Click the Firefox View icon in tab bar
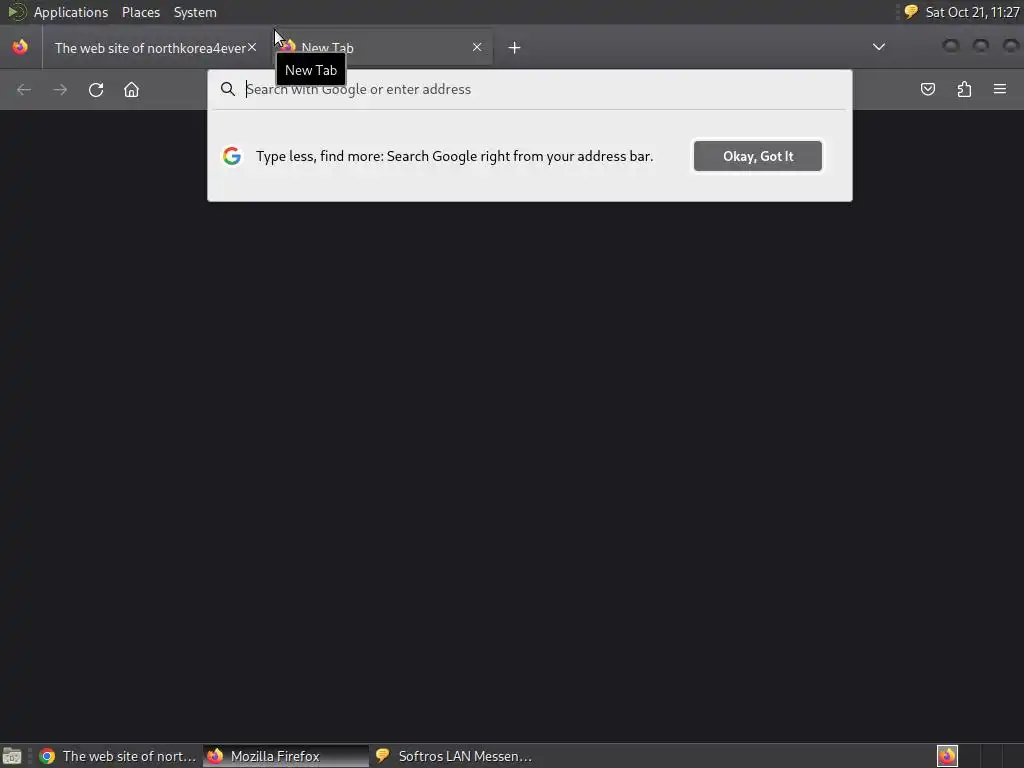This screenshot has width=1024, height=768. point(20,47)
